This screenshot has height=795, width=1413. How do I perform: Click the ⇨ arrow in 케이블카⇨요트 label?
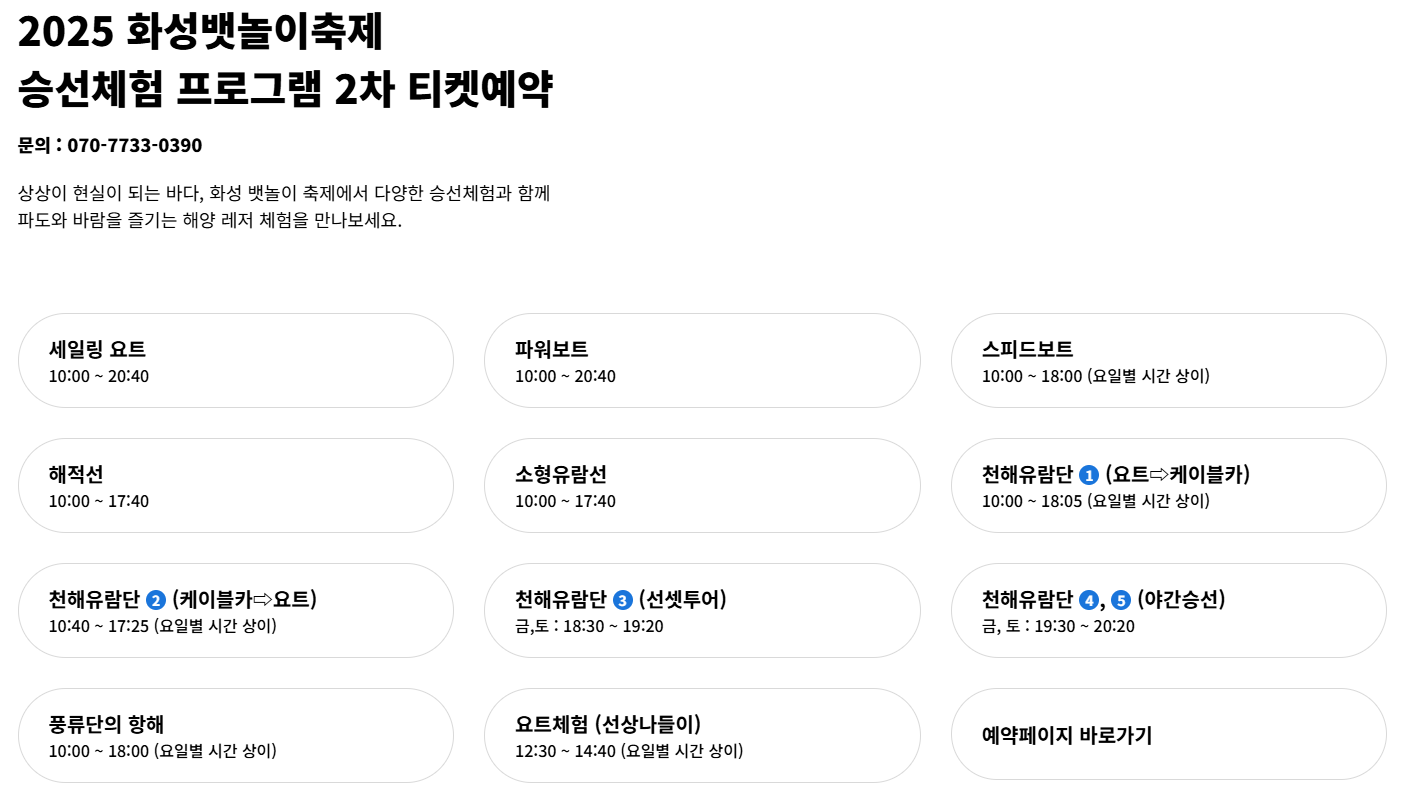click(262, 599)
